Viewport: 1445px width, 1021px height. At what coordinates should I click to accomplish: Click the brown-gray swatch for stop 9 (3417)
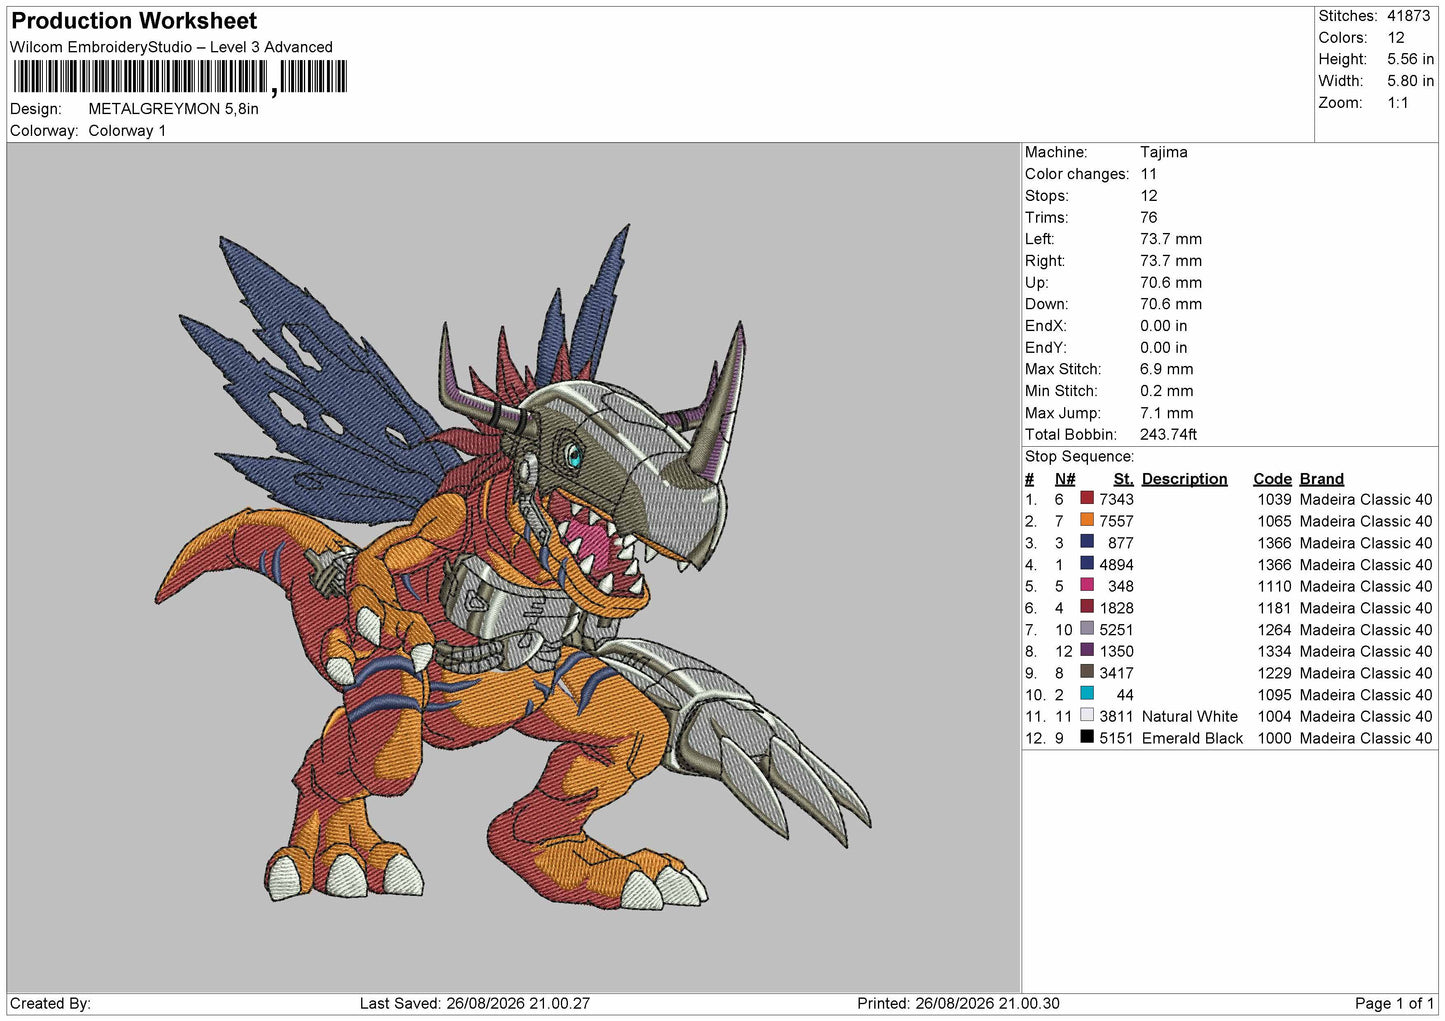1087,672
